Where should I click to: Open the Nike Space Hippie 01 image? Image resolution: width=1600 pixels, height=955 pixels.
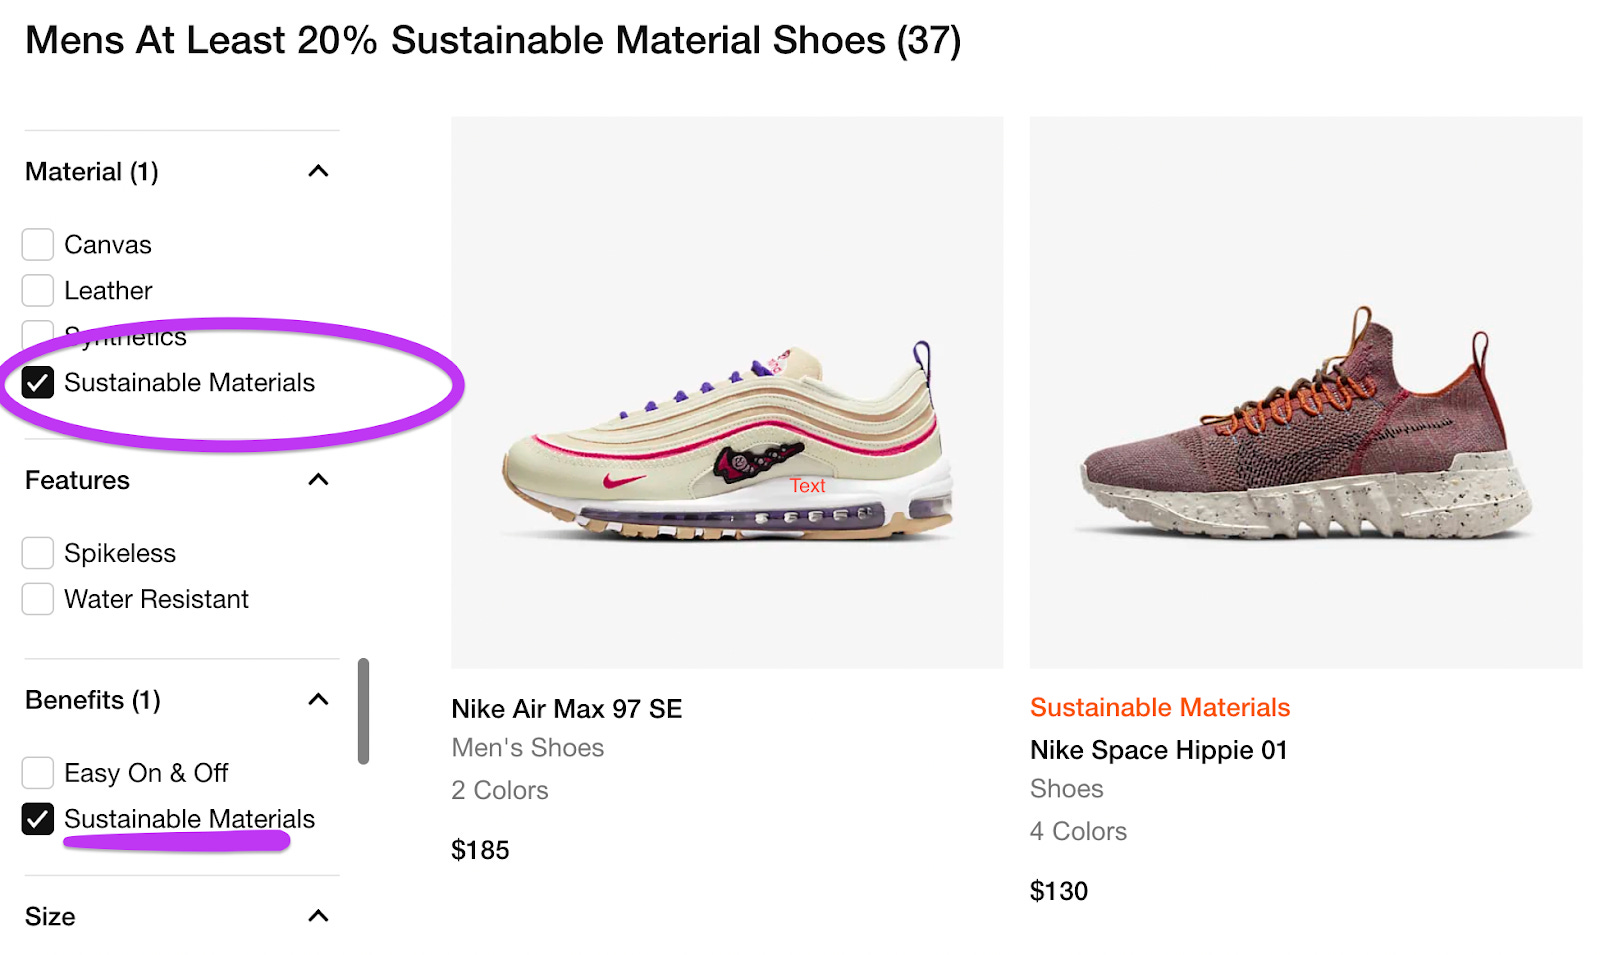[x=1305, y=392]
